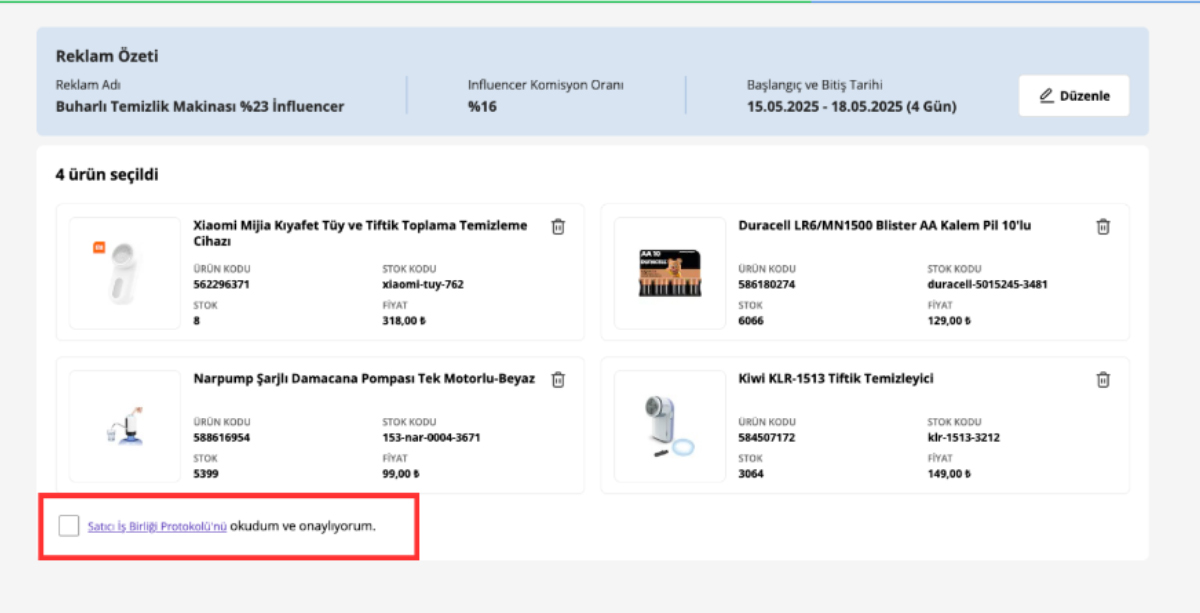
Task: Click the price 318,00 ₺
Action: (403, 321)
